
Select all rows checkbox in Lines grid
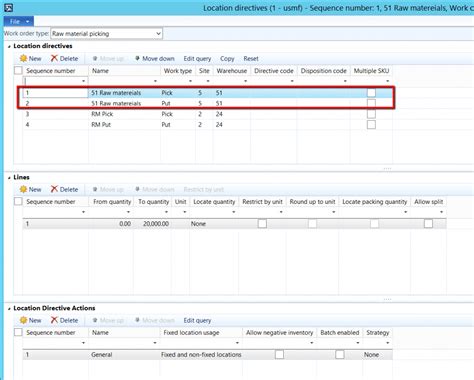pyautogui.click(x=18, y=202)
